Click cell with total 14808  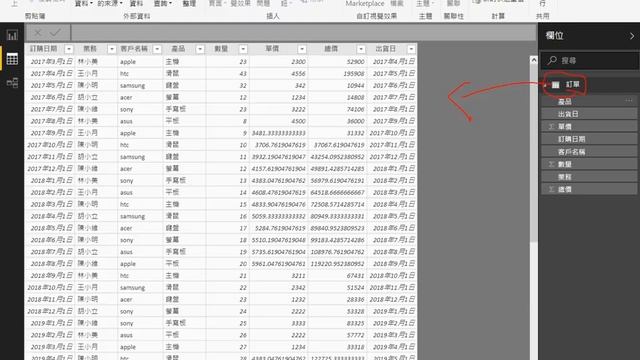click(x=338, y=97)
